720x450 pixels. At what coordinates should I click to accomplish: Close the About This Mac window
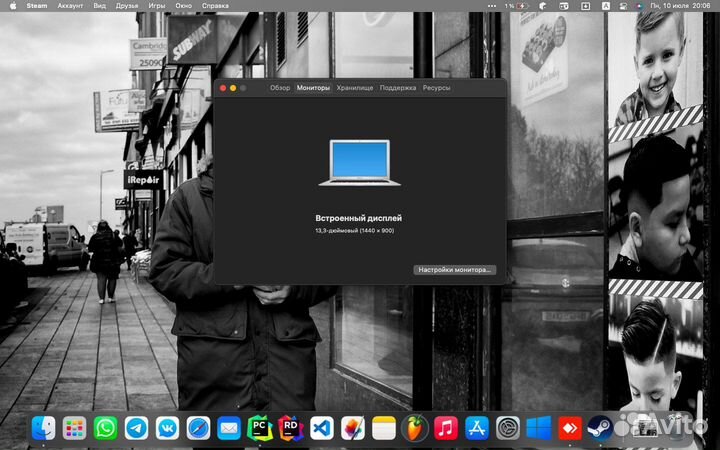pos(223,88)
